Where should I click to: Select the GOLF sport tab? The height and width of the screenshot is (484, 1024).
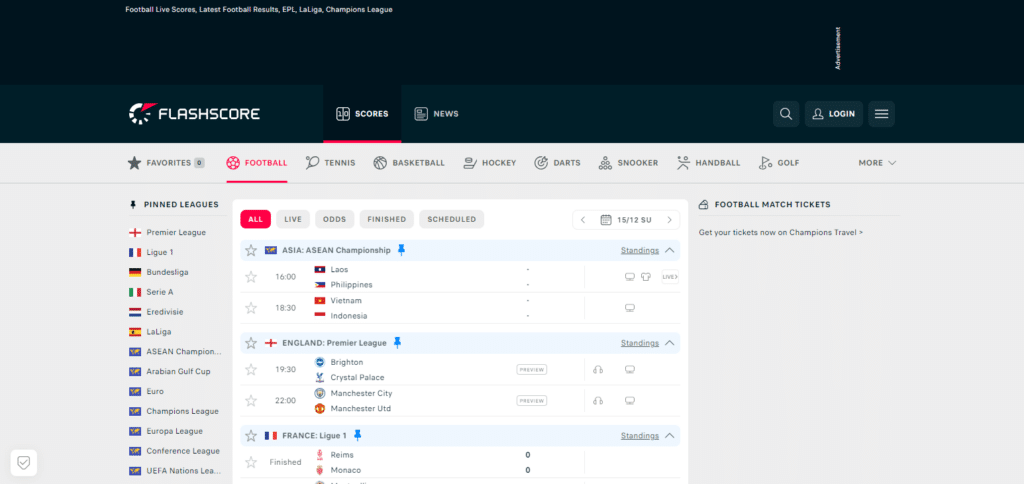point(779,163)
